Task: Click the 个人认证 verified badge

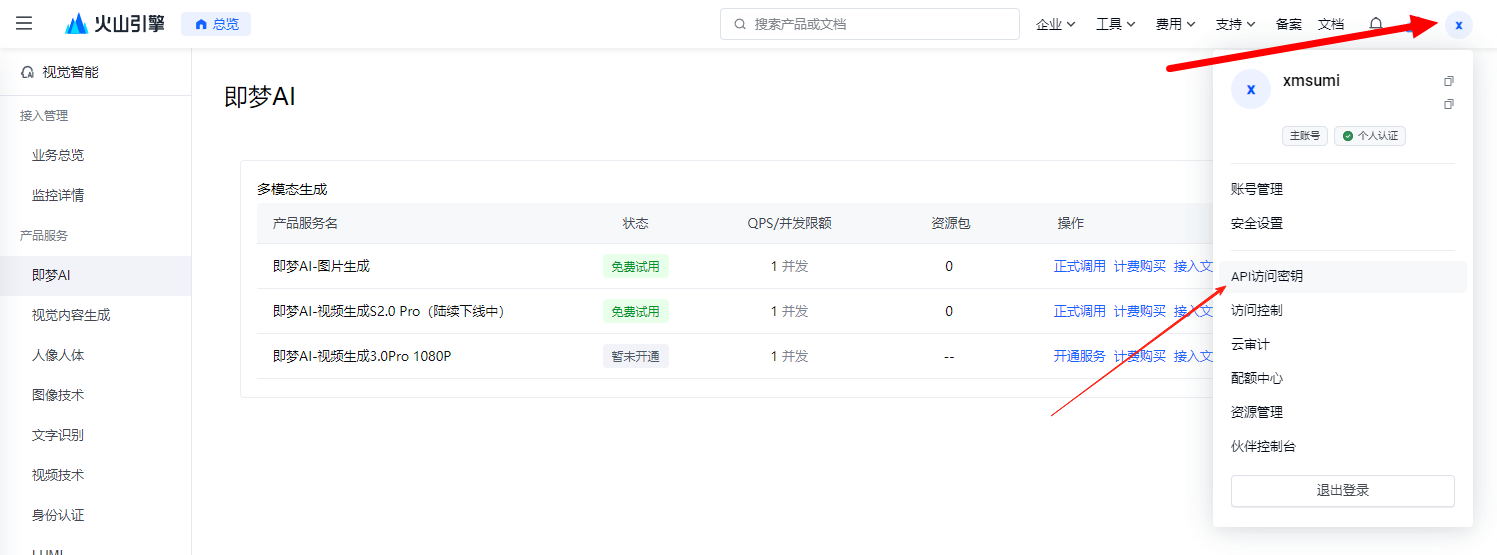Action: pos(1370,136)
